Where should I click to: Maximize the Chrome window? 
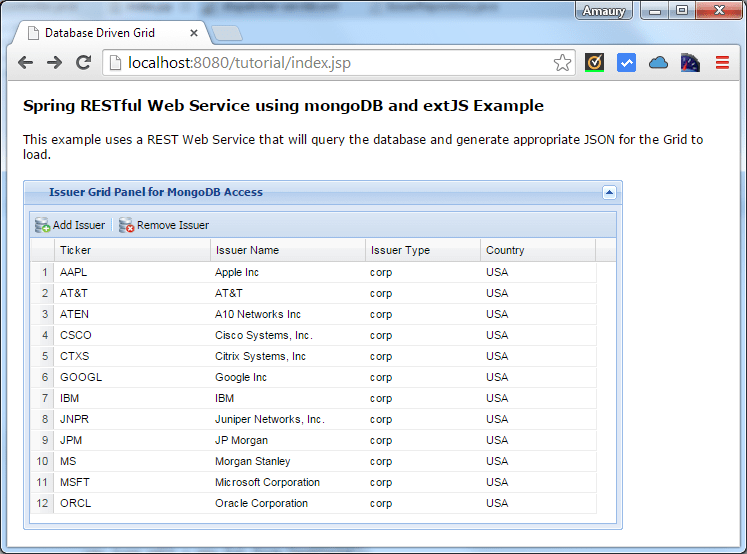(682, 10)
